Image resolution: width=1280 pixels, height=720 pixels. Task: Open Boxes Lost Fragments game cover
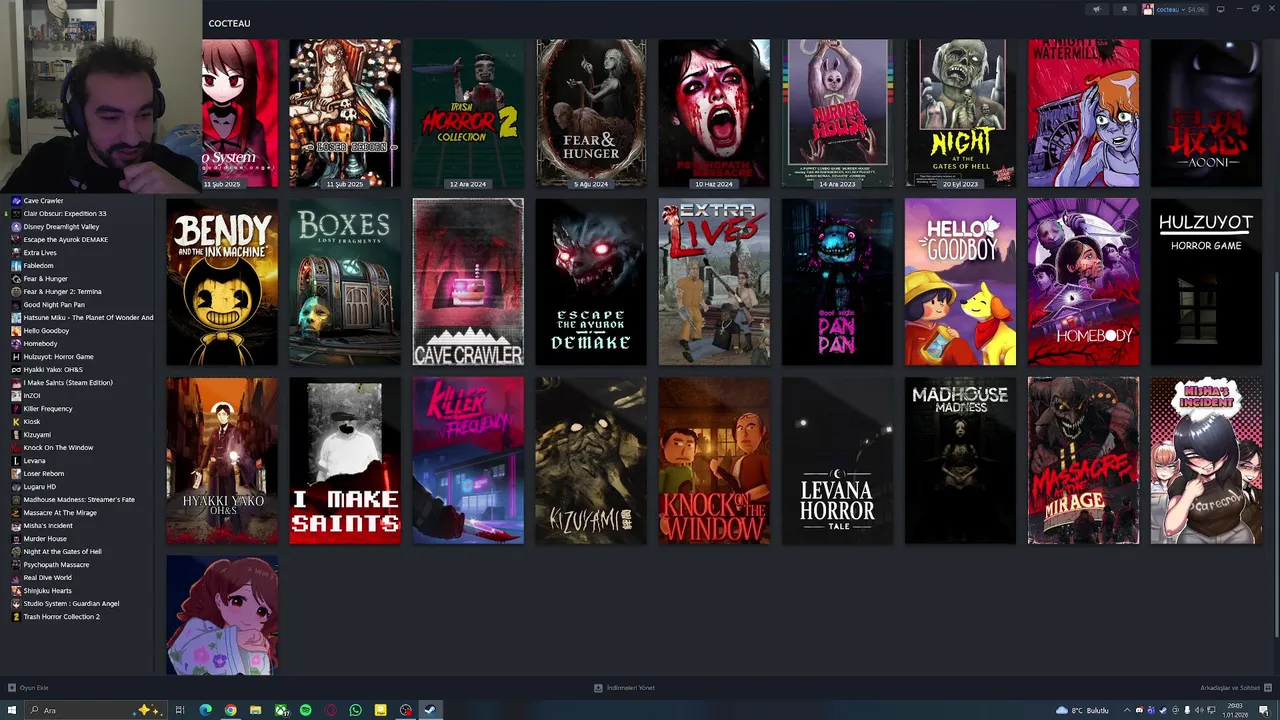[x=345, y=282]
